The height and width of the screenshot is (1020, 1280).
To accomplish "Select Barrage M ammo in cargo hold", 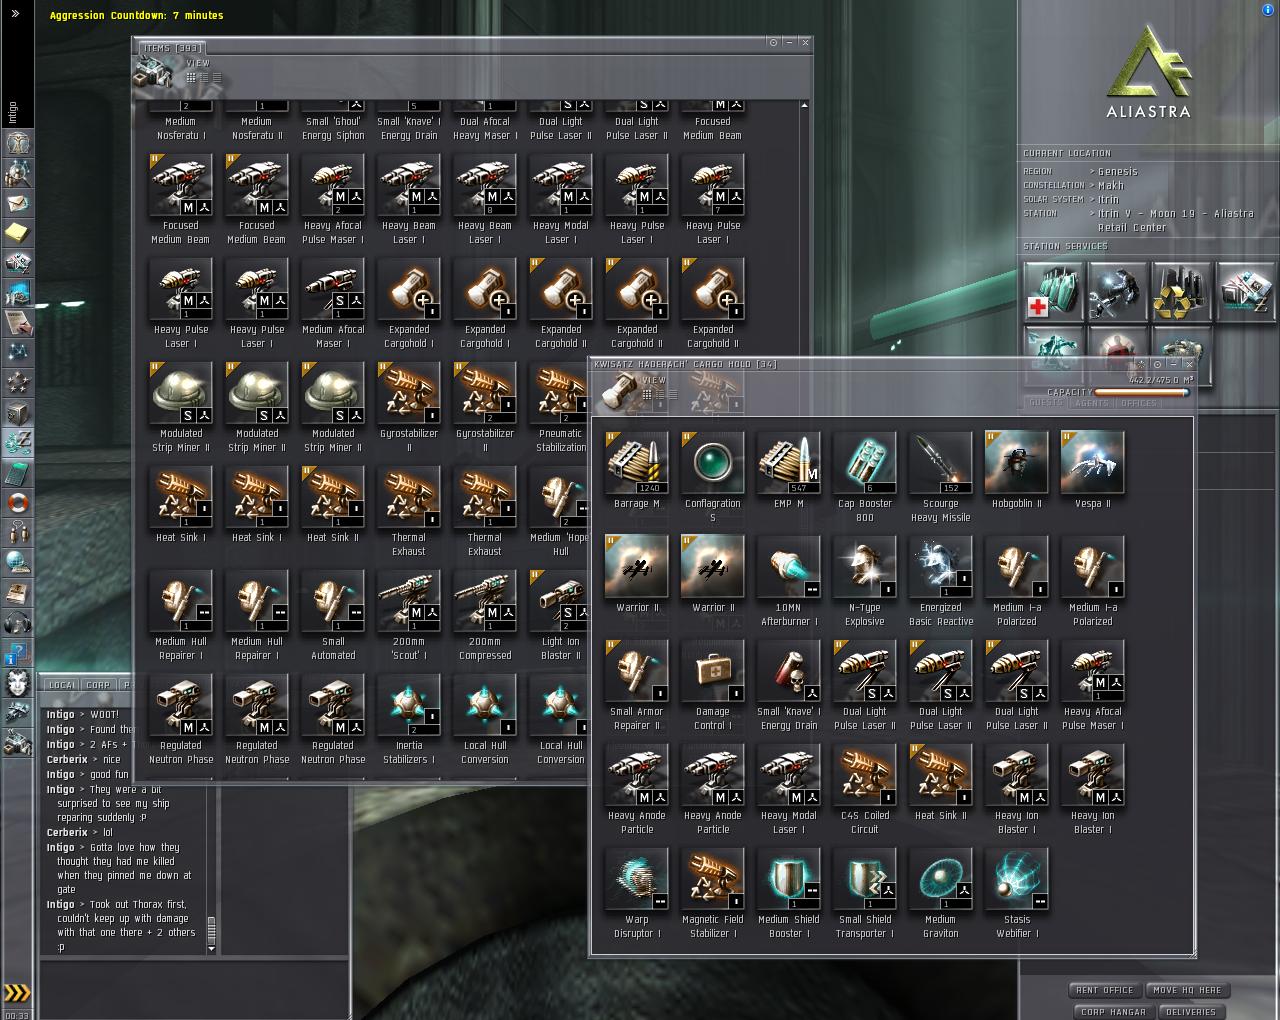I will [x=637, y=470].
